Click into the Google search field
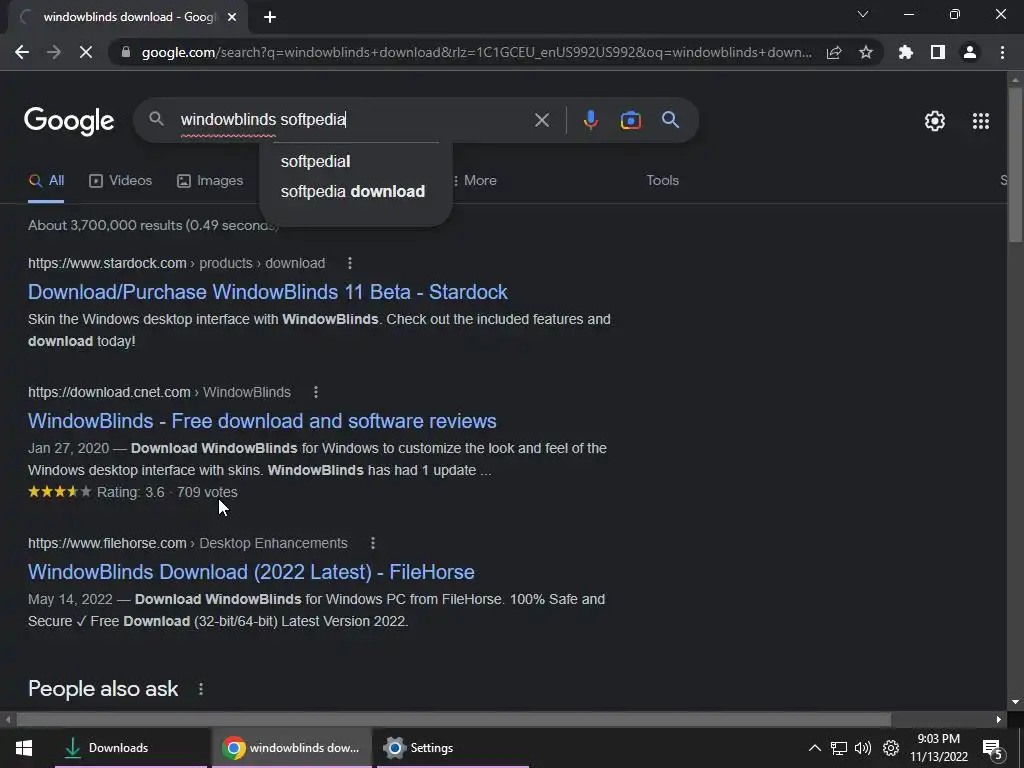This screenshot has height=768, width=1024. click(353, 120)
